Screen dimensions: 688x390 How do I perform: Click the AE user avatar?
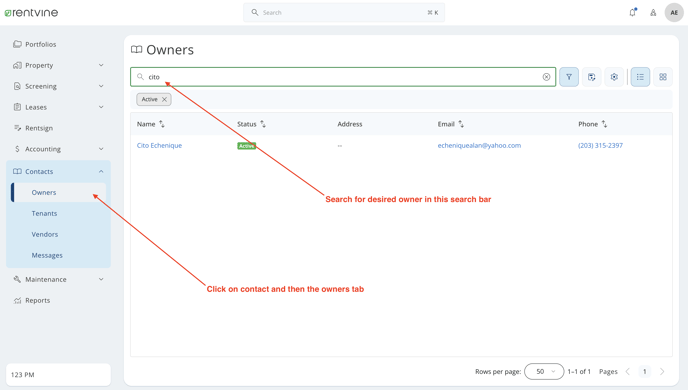(x=674, y=12)
